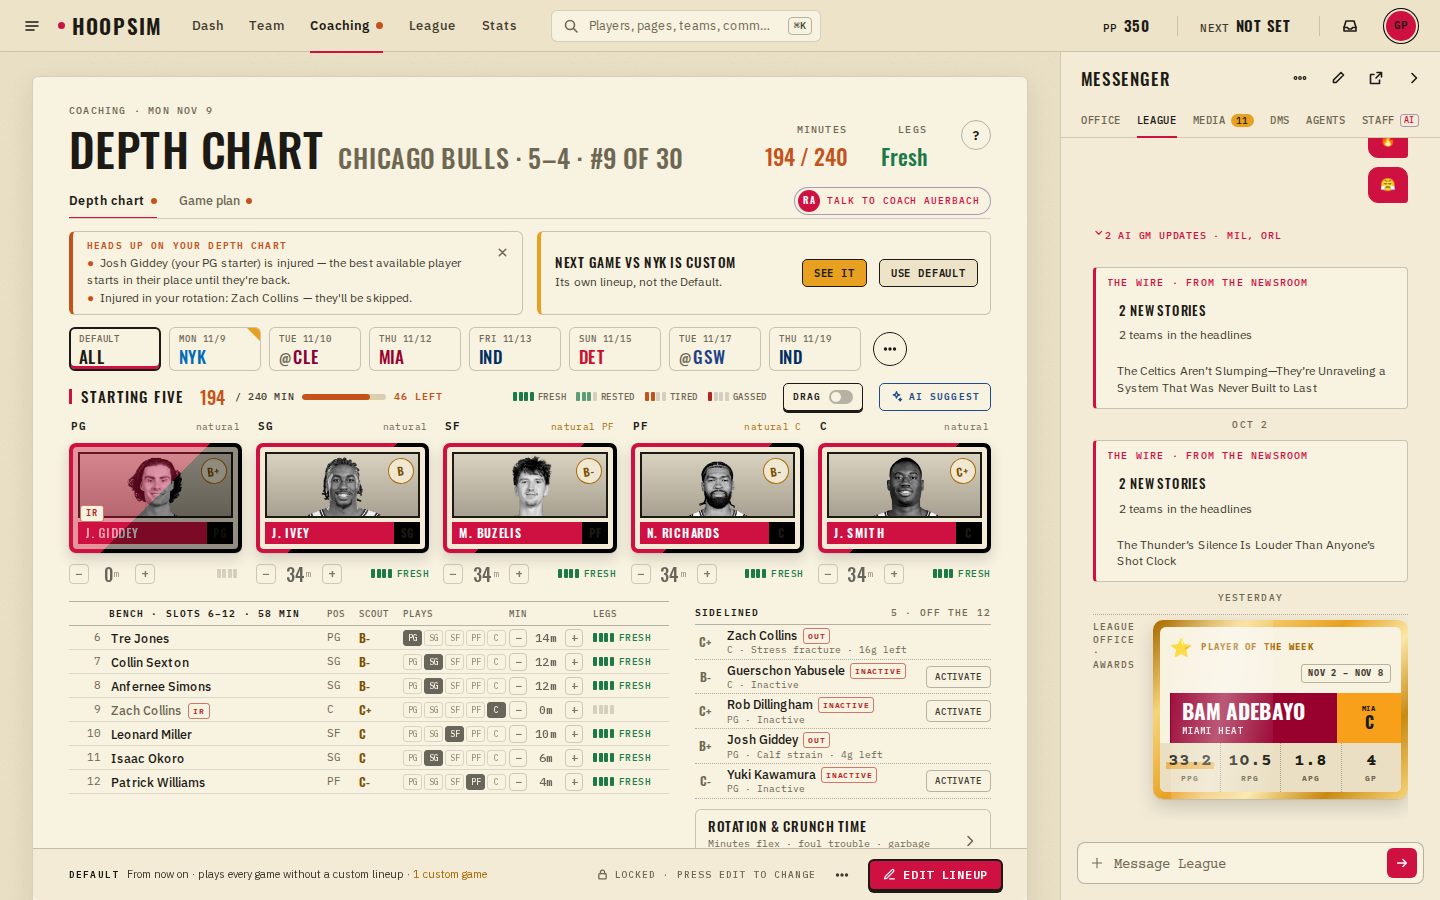Click Use Default button

coord(928,273)
